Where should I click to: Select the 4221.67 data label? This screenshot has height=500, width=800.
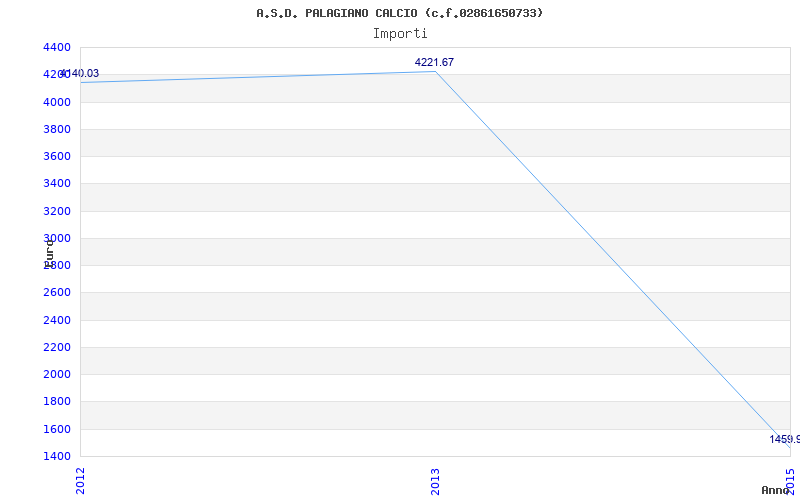pos(434,62)
